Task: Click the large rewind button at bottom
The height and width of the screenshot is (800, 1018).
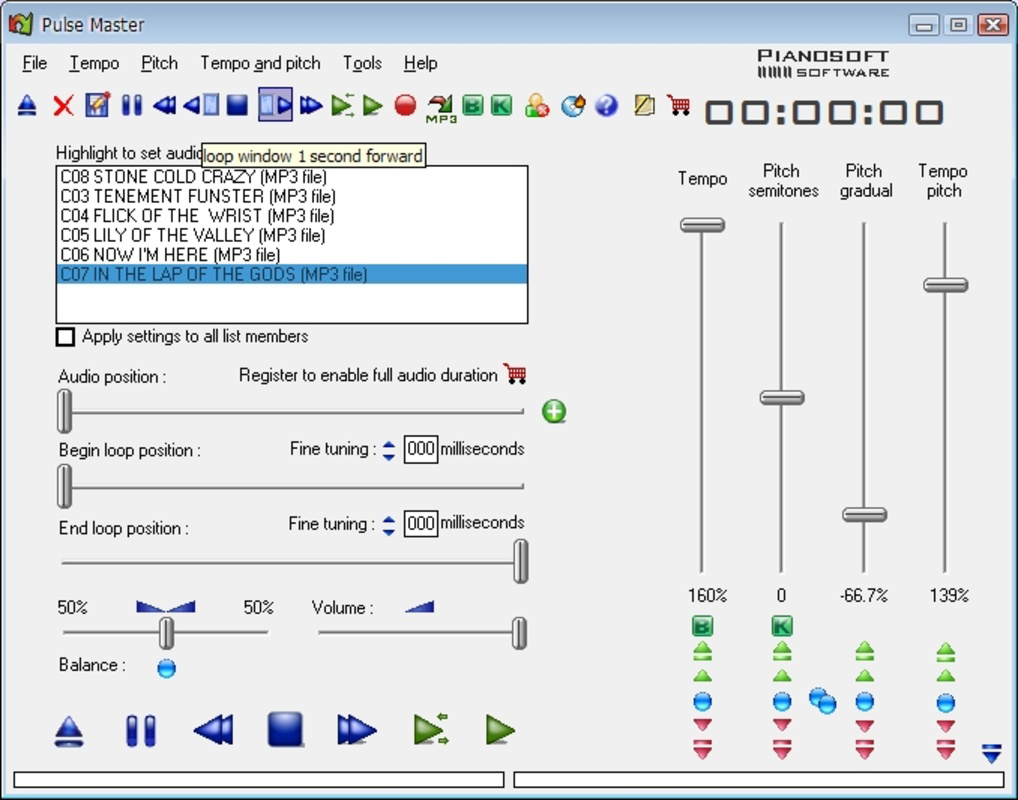Action: click(x=214, y=731)
